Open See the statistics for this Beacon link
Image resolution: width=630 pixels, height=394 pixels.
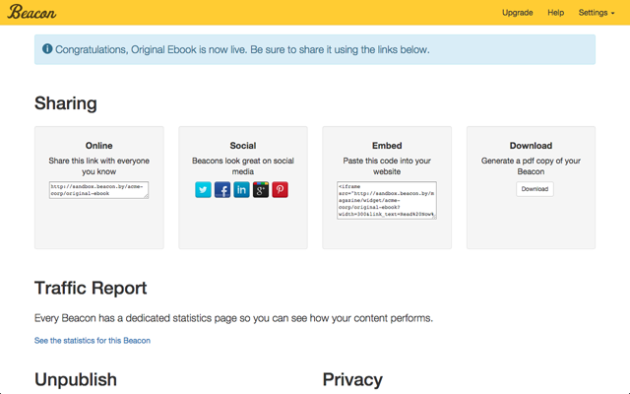click(x=92, y=341)
